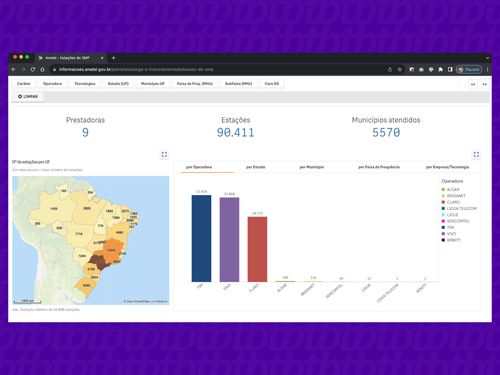Open the Tecnologias filter dropdown

(x=85, y=84)
